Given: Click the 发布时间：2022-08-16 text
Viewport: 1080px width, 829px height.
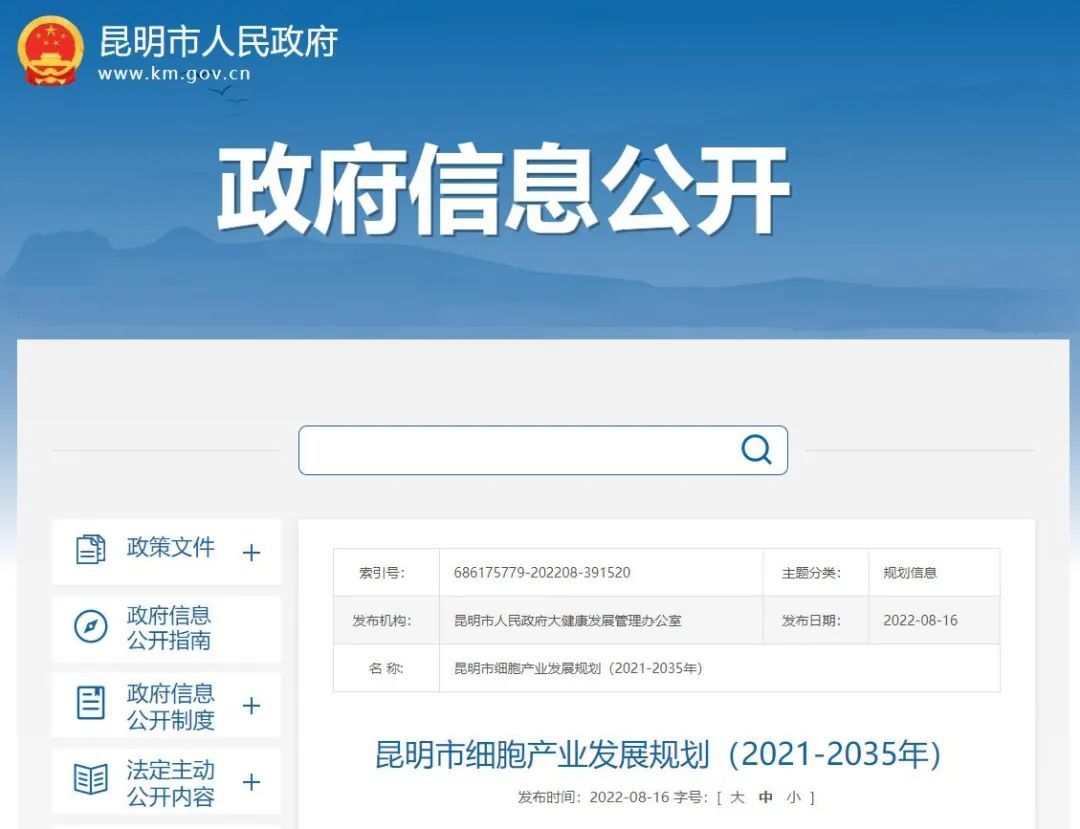Looking at the screenshot, I should (593, 797).
